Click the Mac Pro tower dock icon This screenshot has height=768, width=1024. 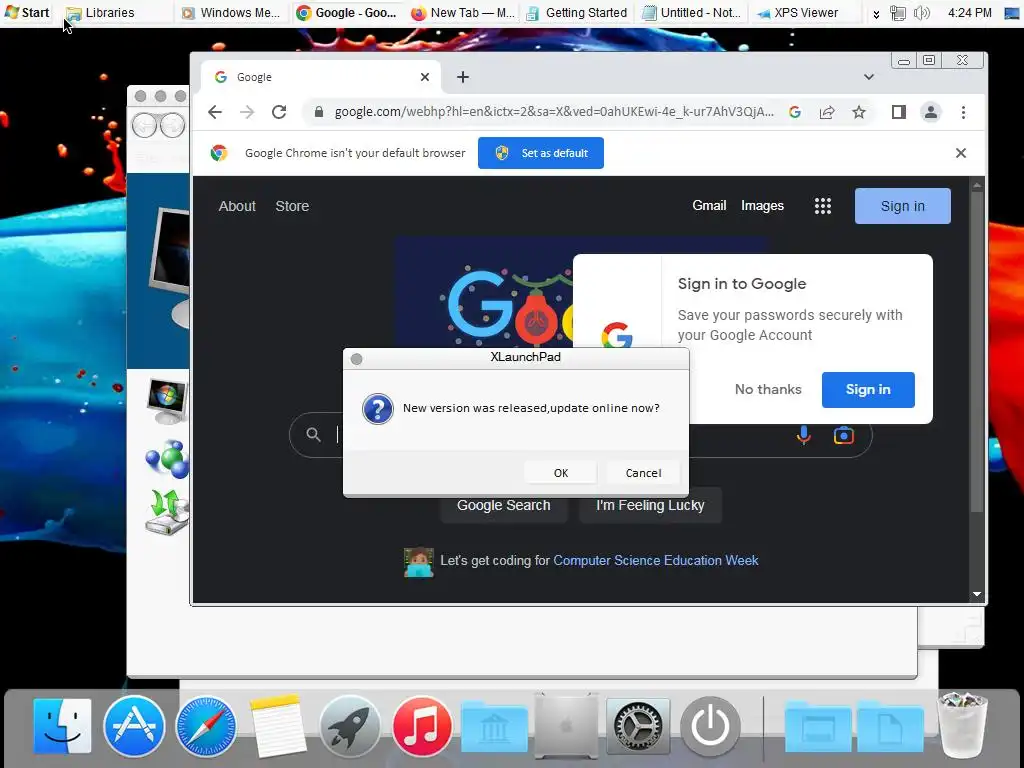click(566, 726)
